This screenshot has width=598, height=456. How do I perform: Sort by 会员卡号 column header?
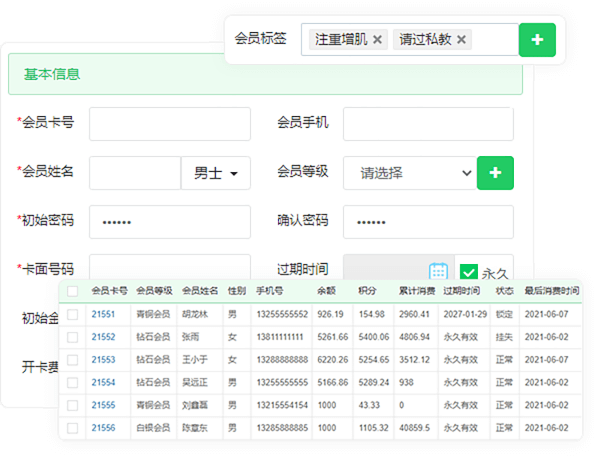(109, 291)
